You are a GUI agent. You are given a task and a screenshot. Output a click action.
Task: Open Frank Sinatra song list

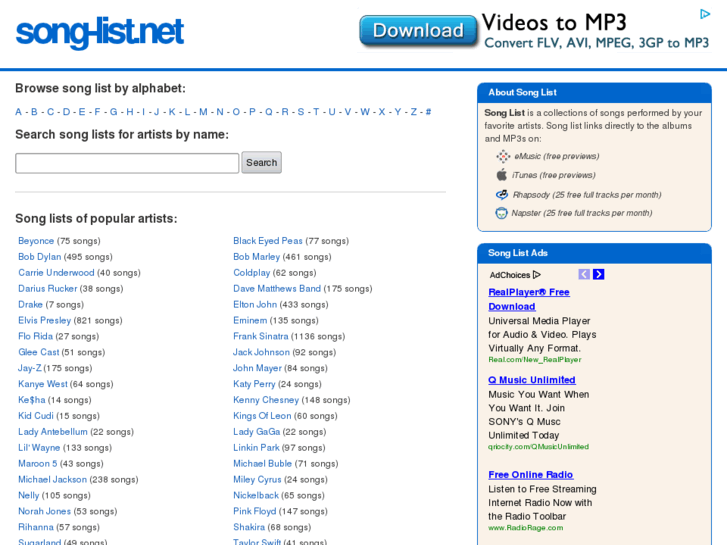click(x=261, y=336)
